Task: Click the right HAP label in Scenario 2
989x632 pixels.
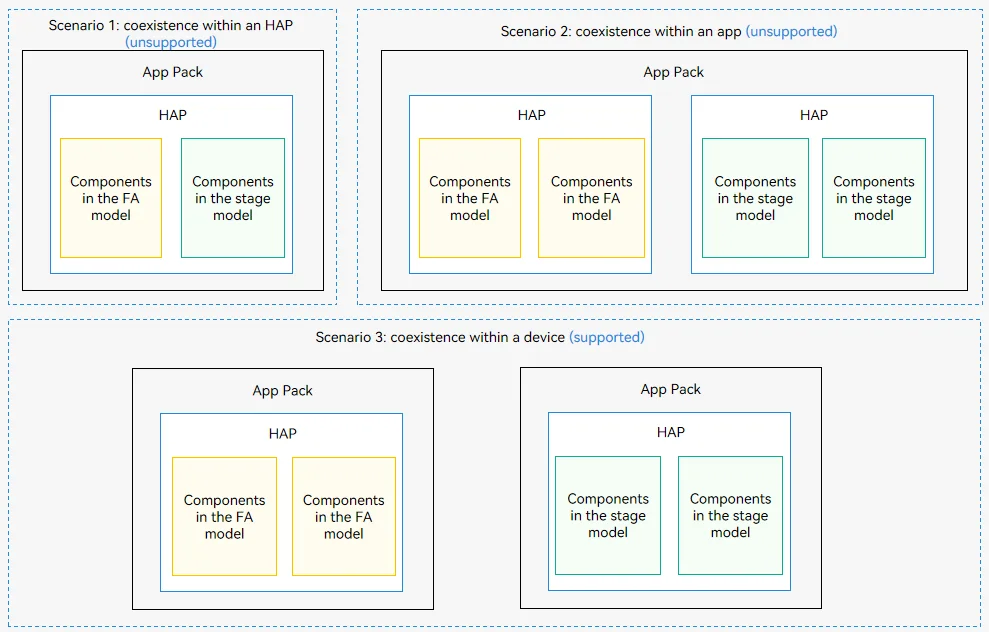Action: (x=814, y=115)
